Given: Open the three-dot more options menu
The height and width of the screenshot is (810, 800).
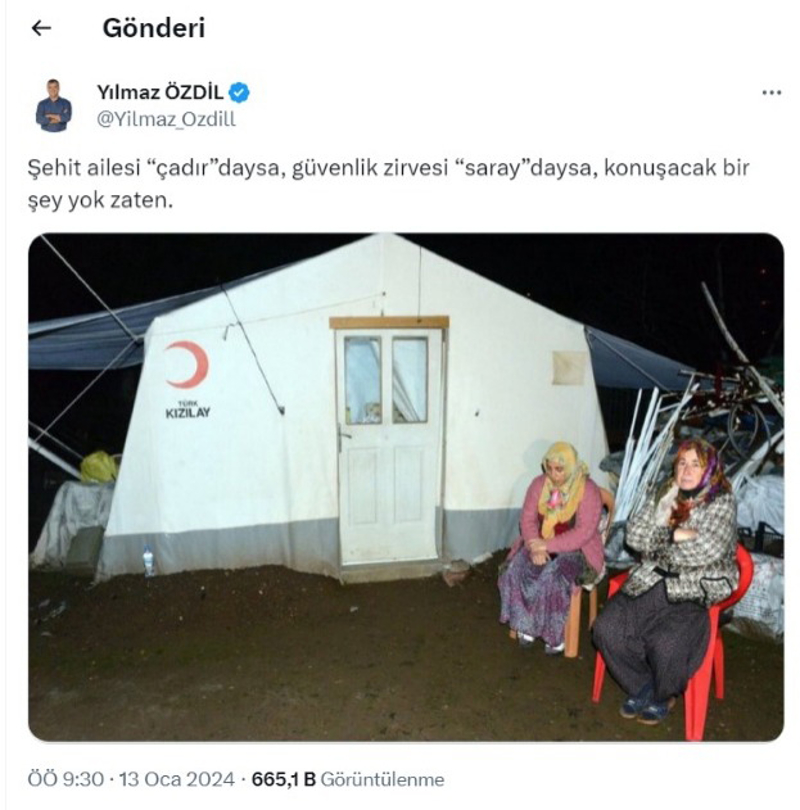Looking at the screenshot, I should (x=771, y=93).
